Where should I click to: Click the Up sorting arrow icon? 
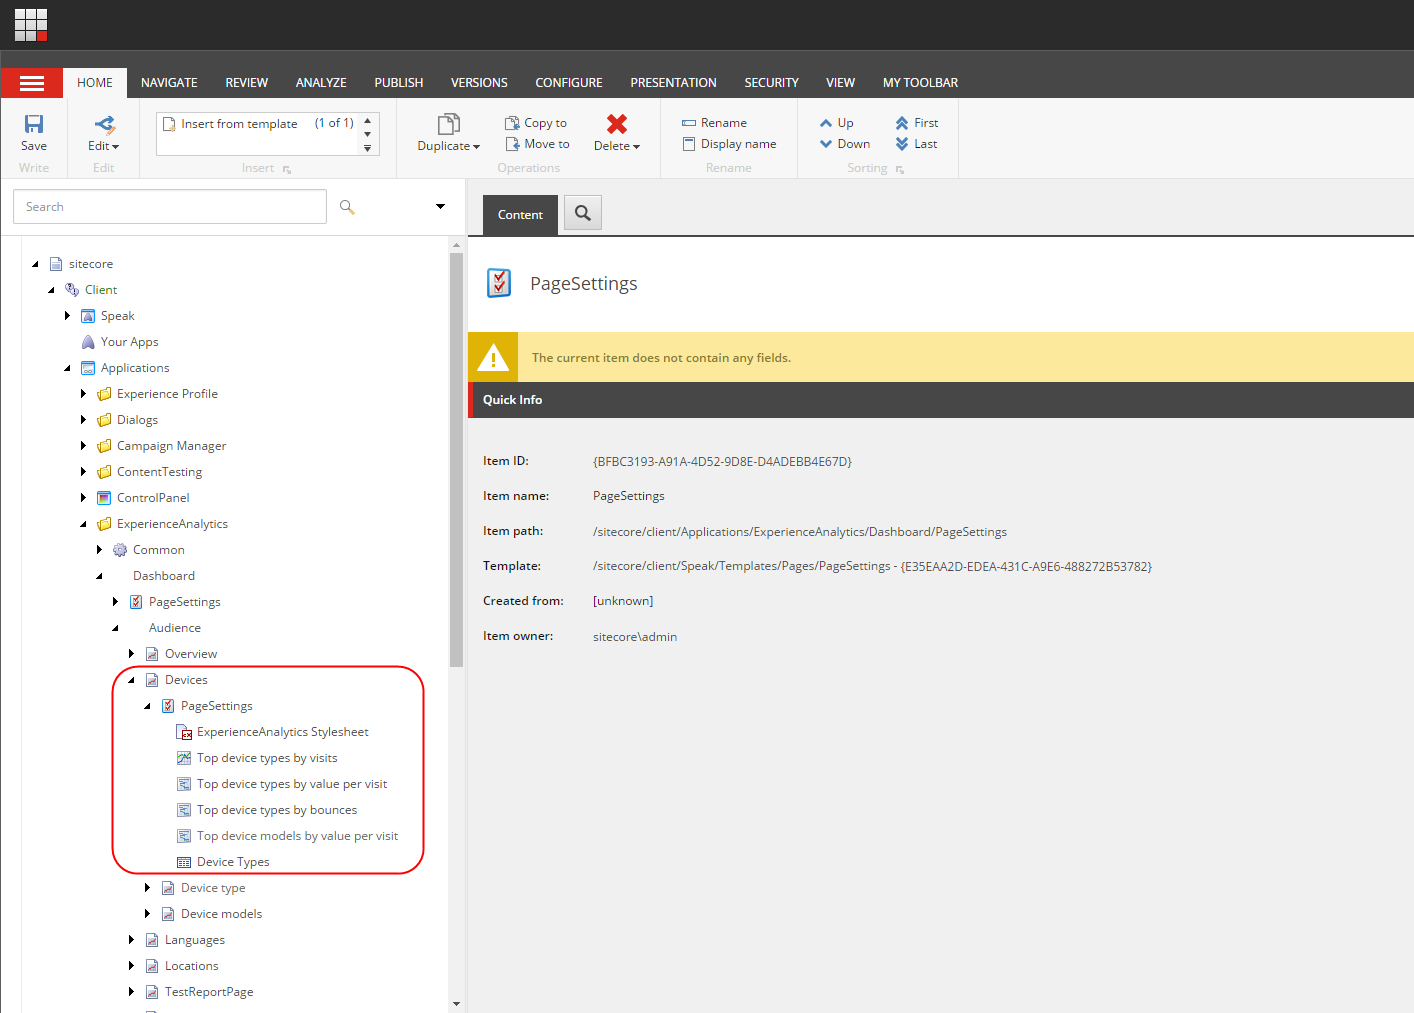click(x=826, y=123)
